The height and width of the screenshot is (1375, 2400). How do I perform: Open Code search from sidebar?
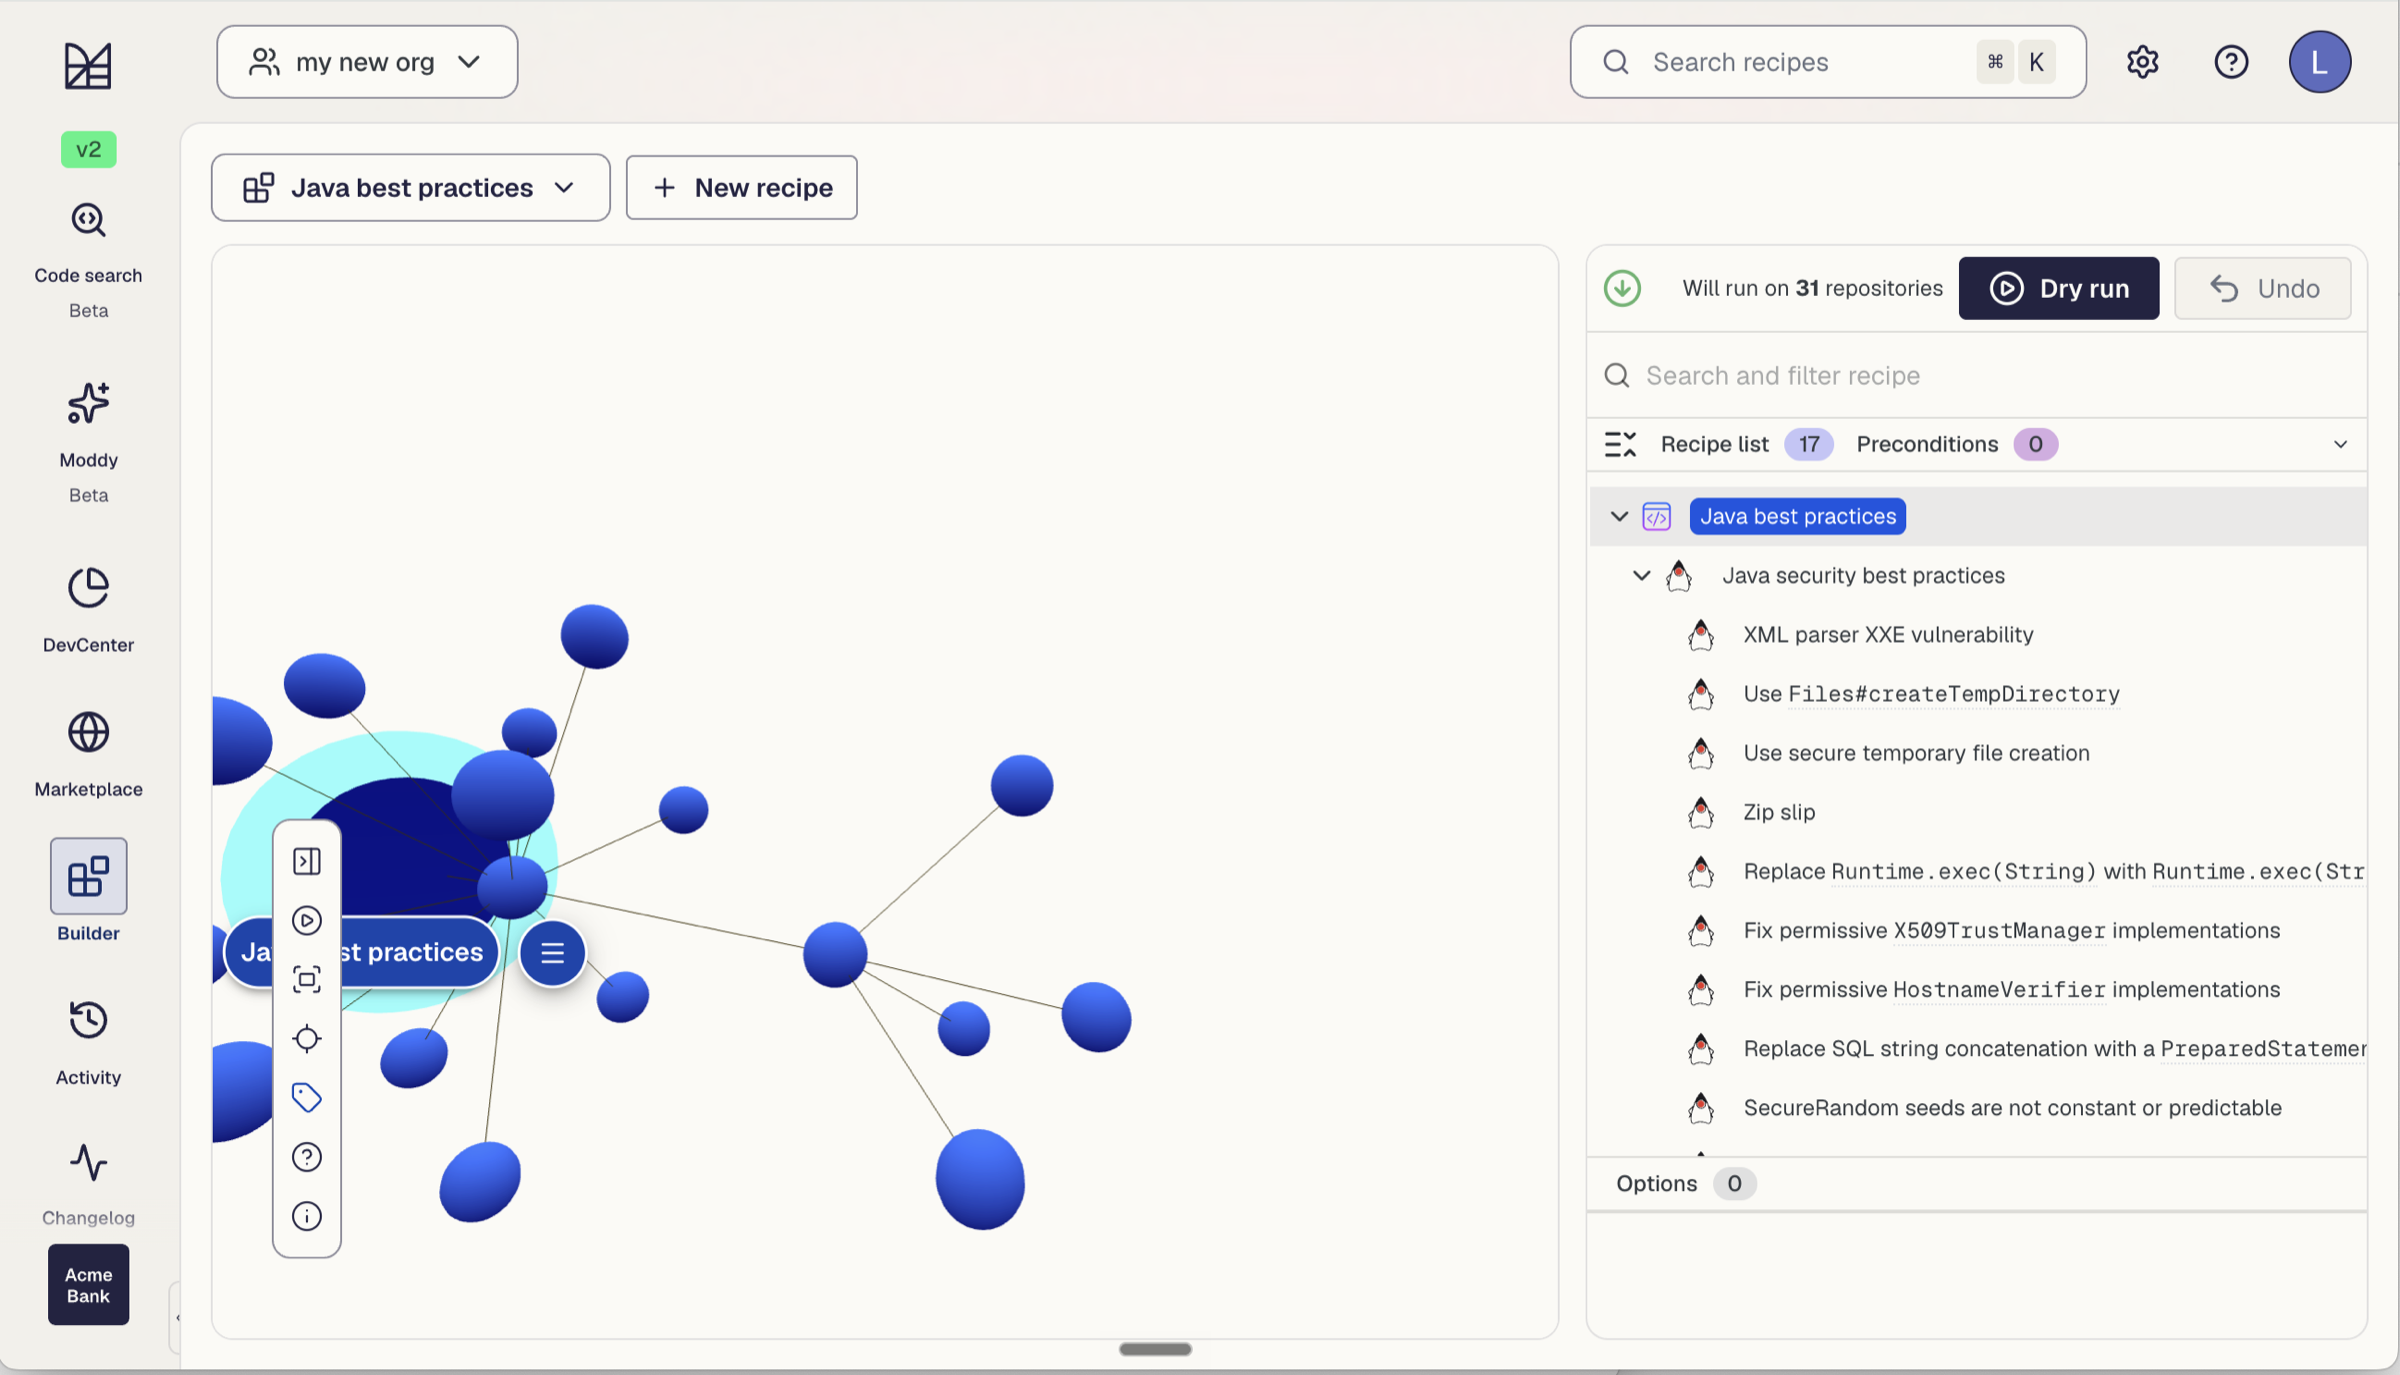click(88, 260)
